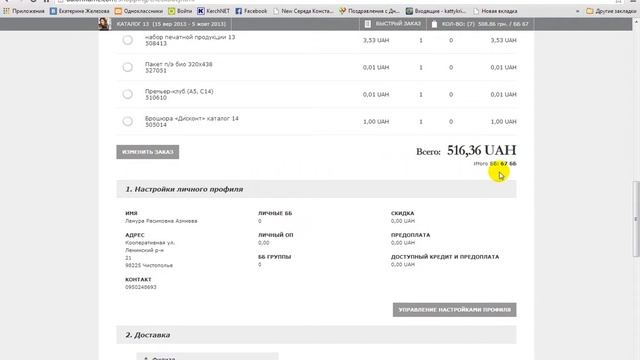Click the user avatar photo in header
The image size is (640, 360).
tap(104, 24)
